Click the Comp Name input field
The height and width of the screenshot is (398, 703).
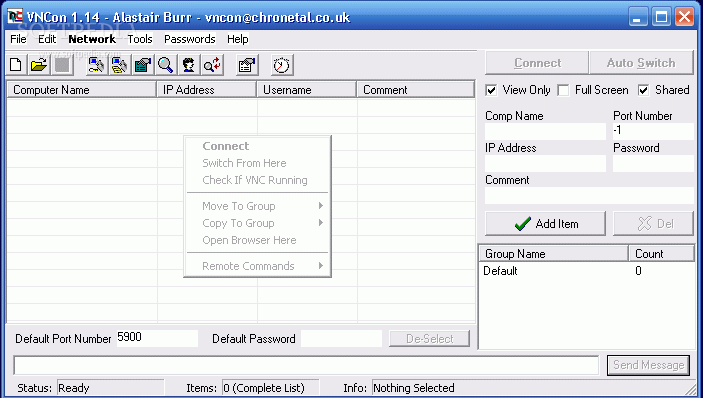(x=545, y=132)
